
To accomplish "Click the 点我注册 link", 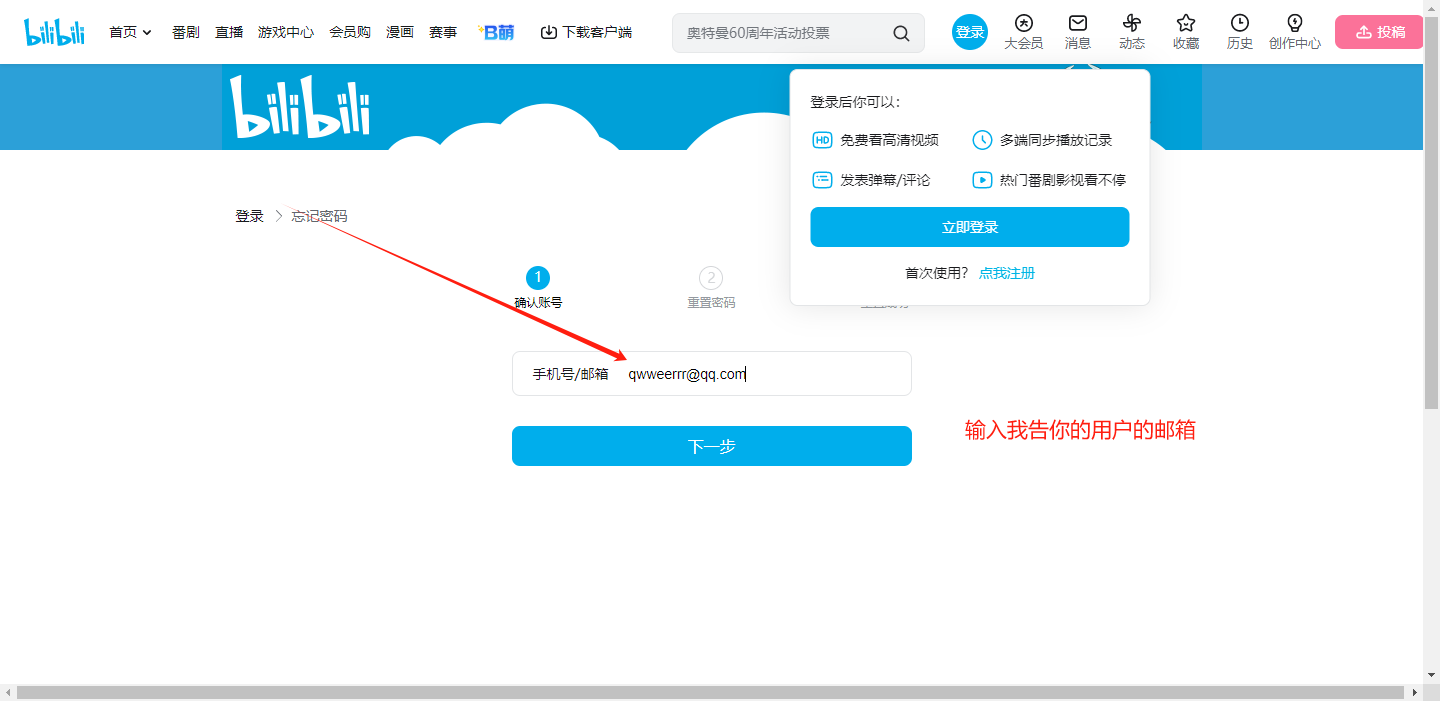I will [1007, 273].
